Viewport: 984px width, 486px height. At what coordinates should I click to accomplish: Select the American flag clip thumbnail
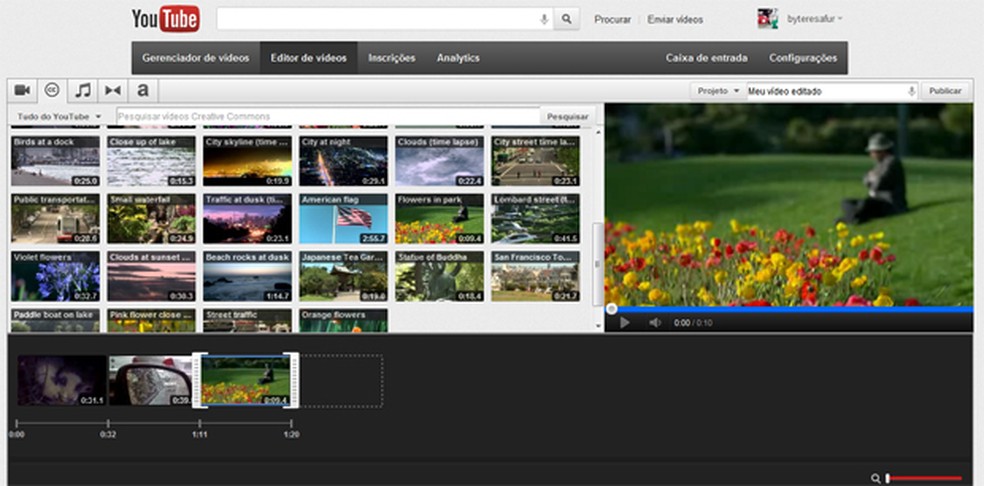click(x=343, y=220)
